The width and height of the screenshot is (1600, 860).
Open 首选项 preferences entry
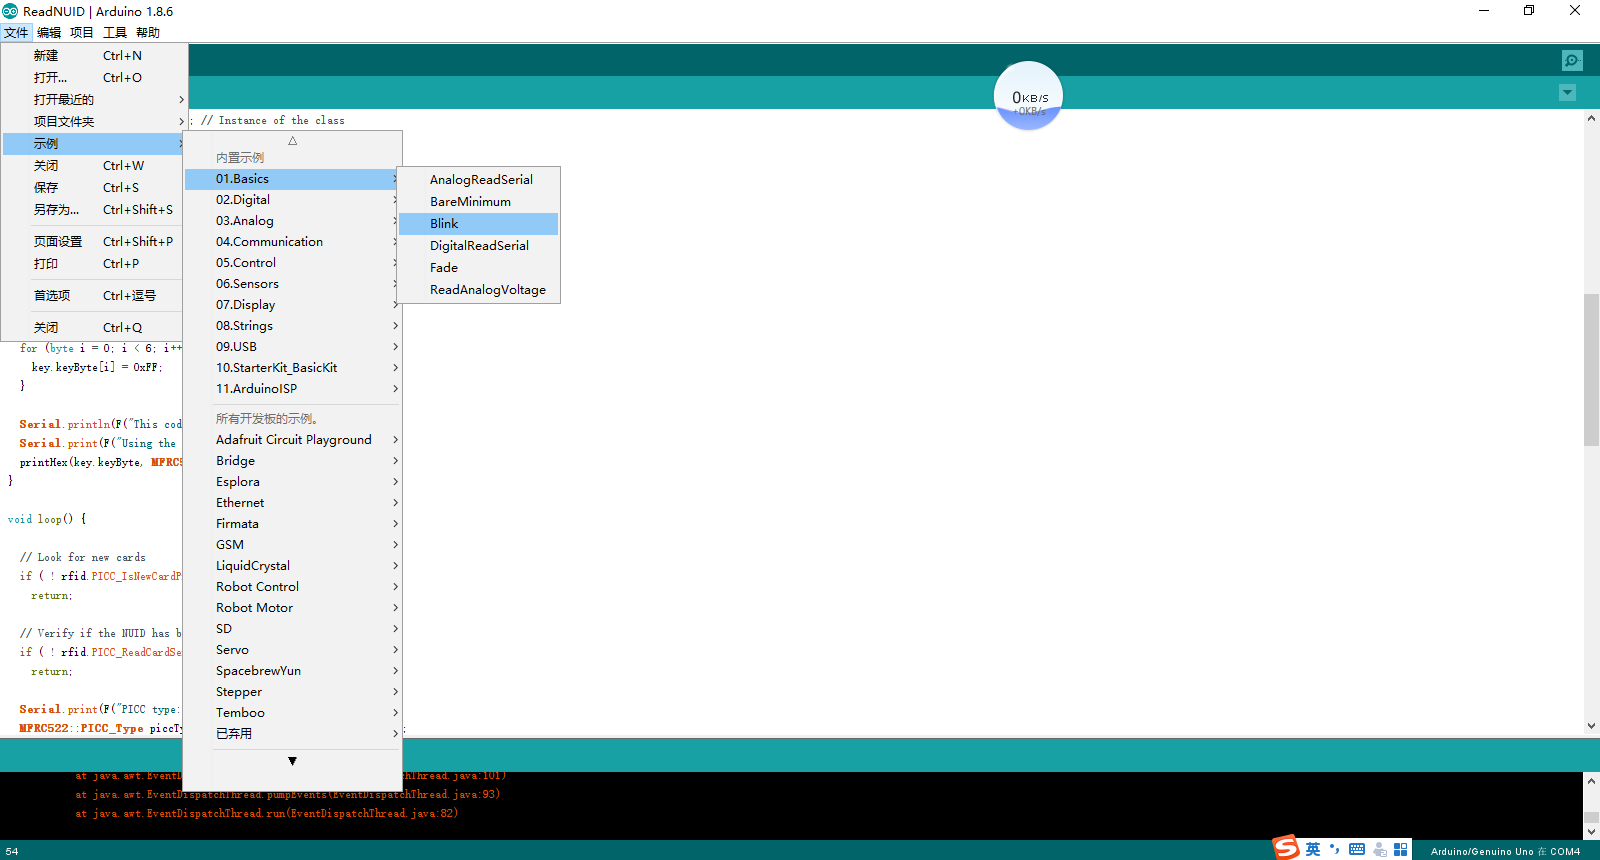(x=95, y=296)
